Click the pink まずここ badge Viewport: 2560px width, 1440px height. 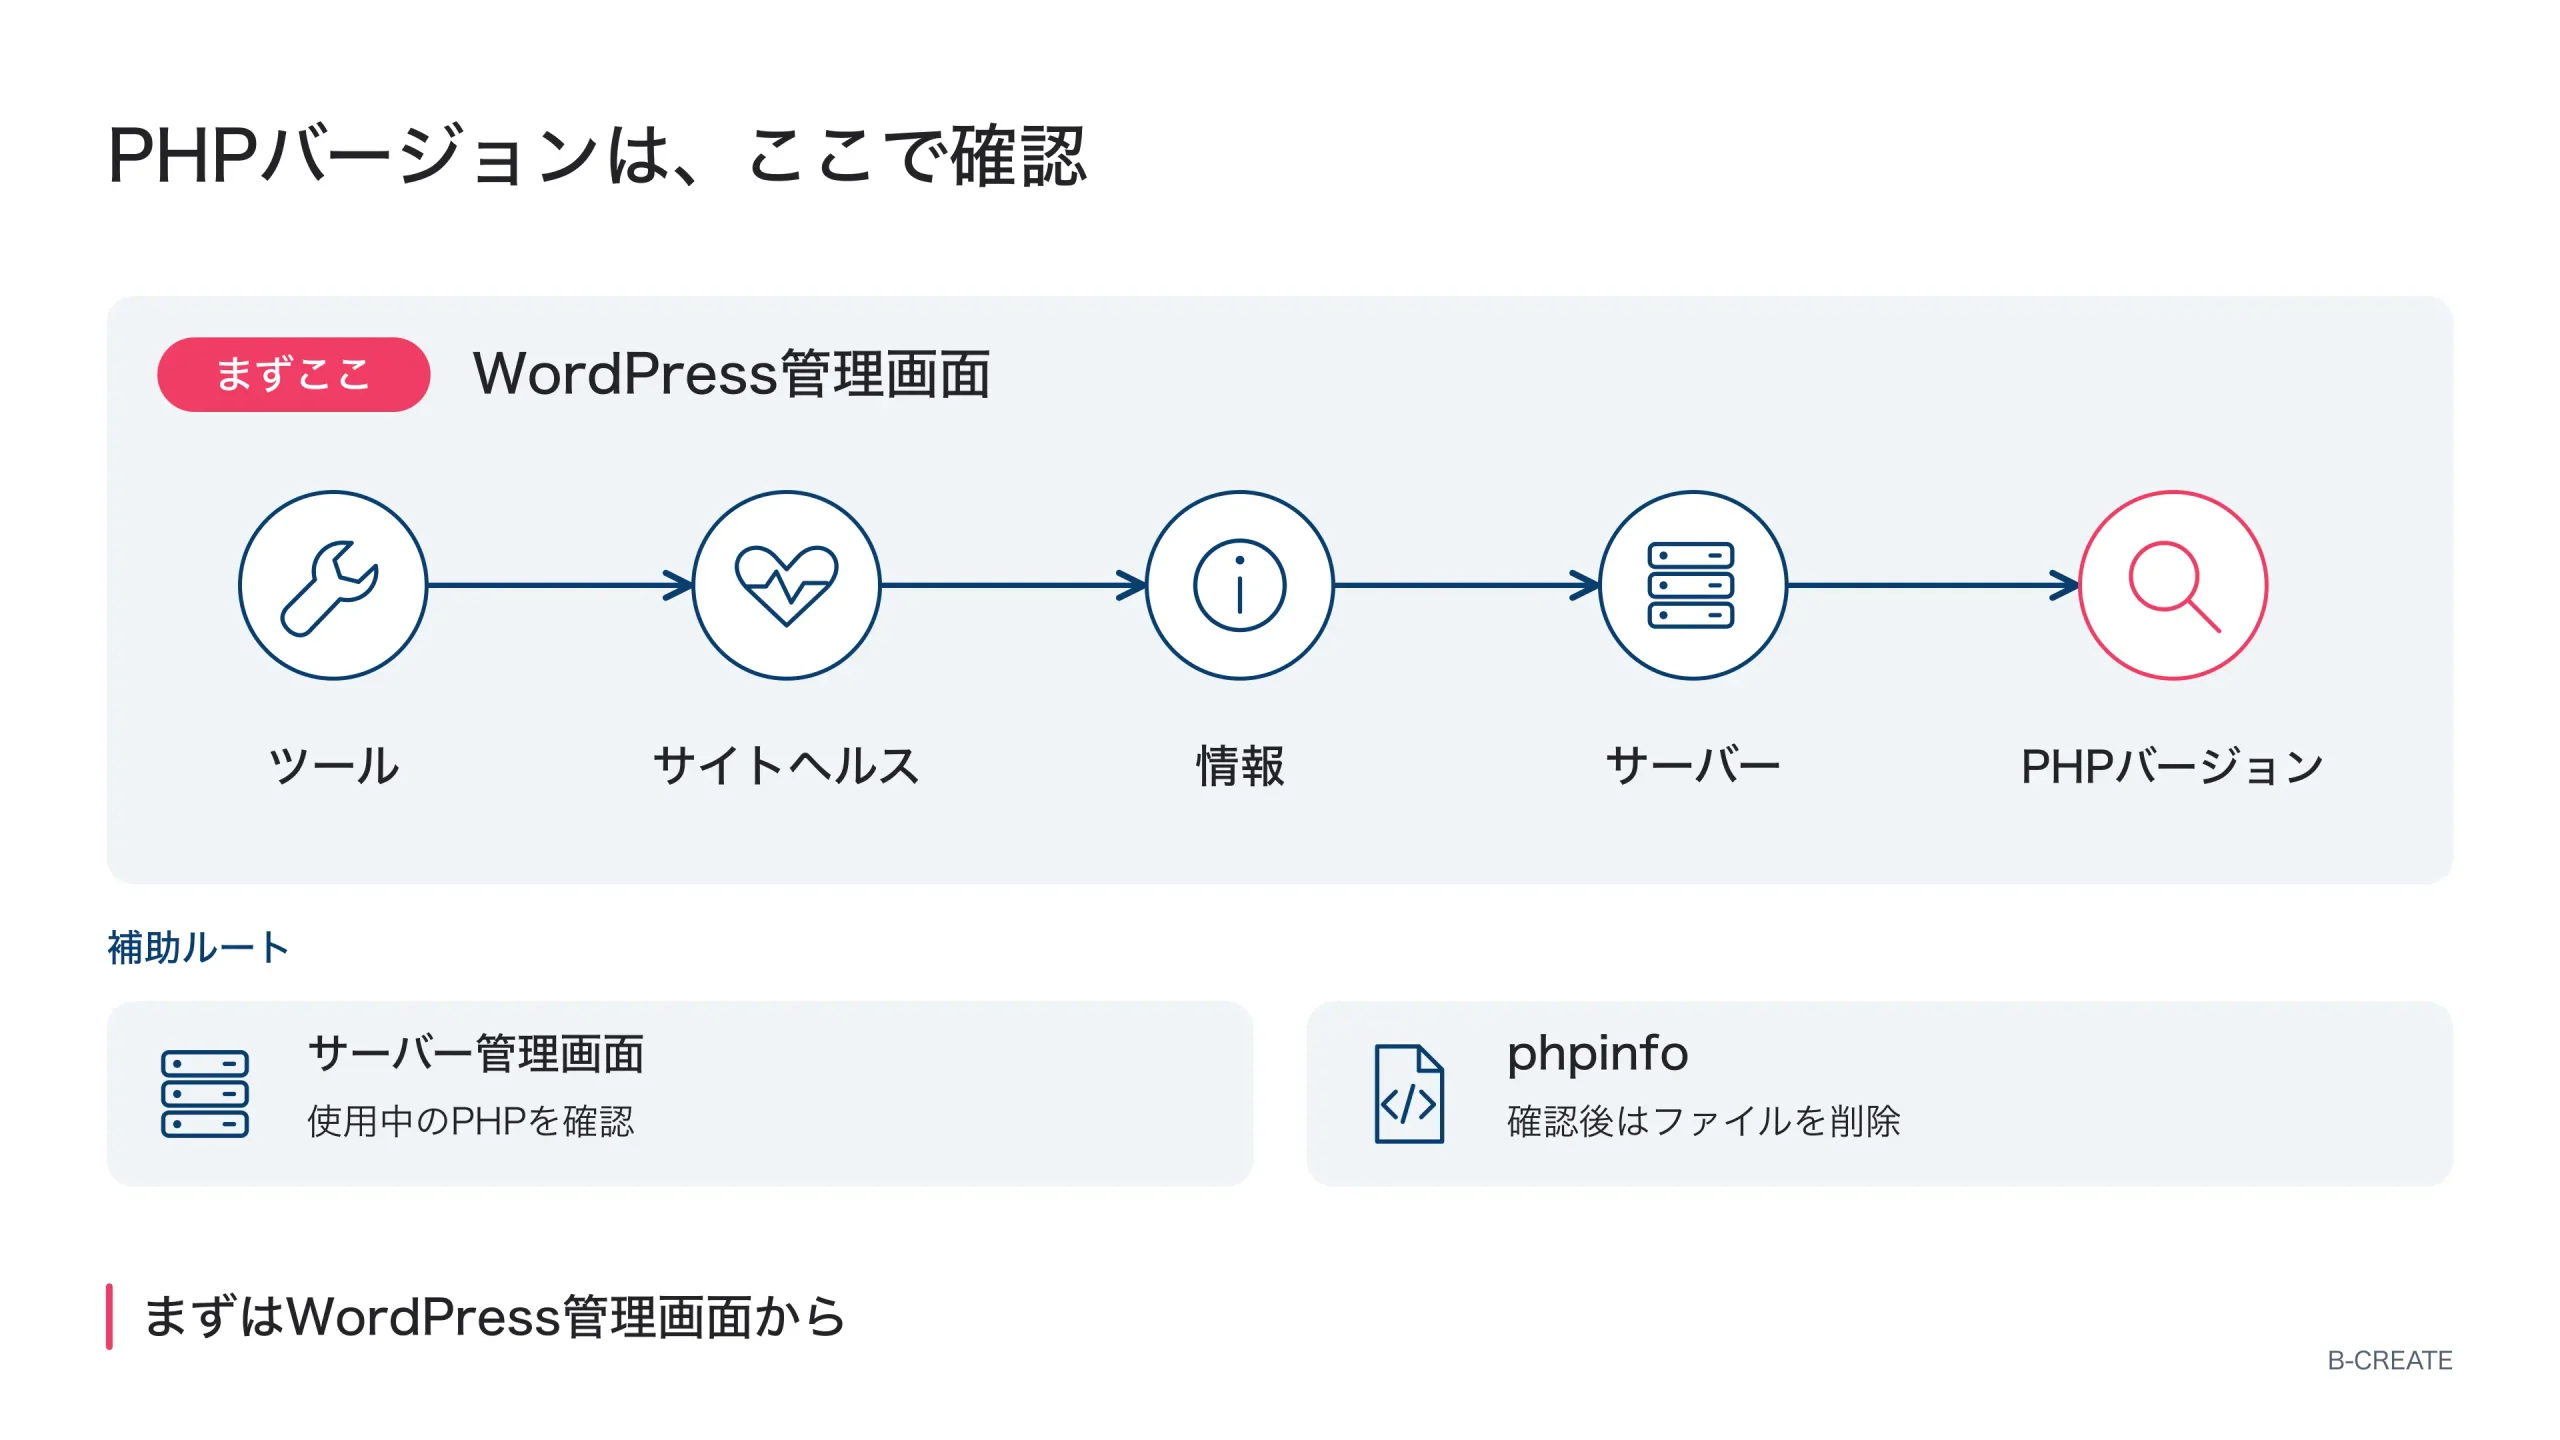click(x=293, y=374)
